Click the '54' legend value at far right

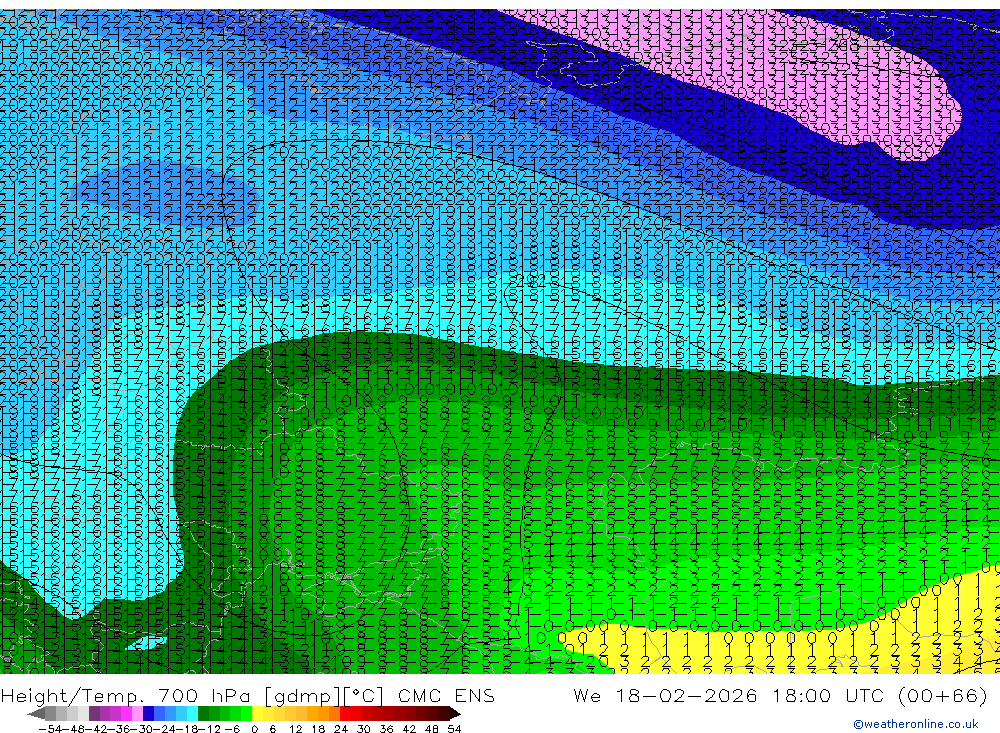click(x=454, y=729)
